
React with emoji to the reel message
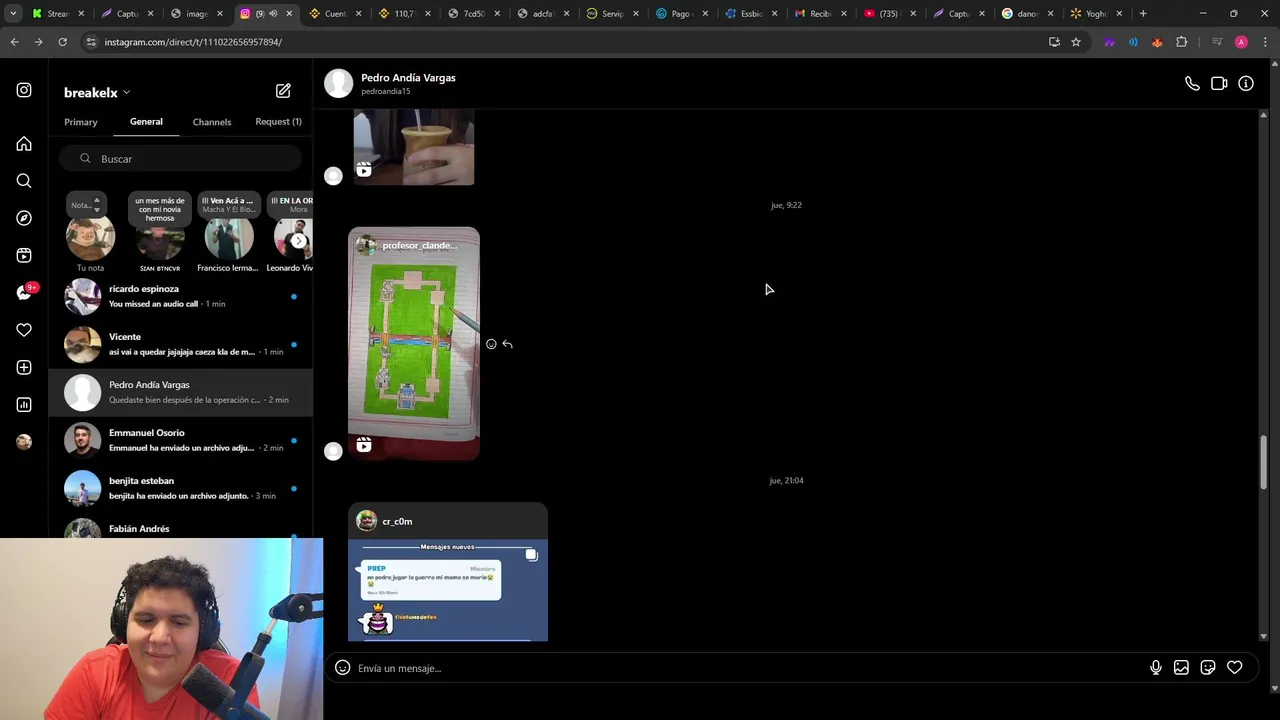(x=491, y=344)
